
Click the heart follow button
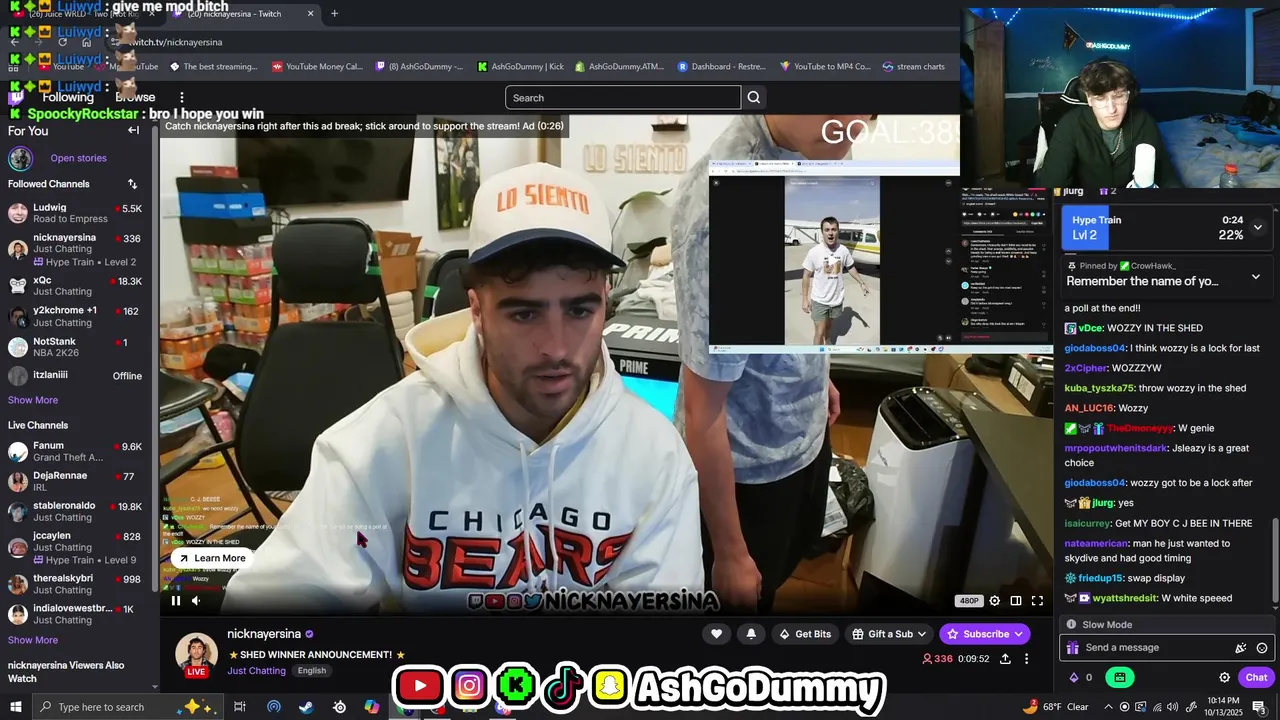(x=716, y=633)
